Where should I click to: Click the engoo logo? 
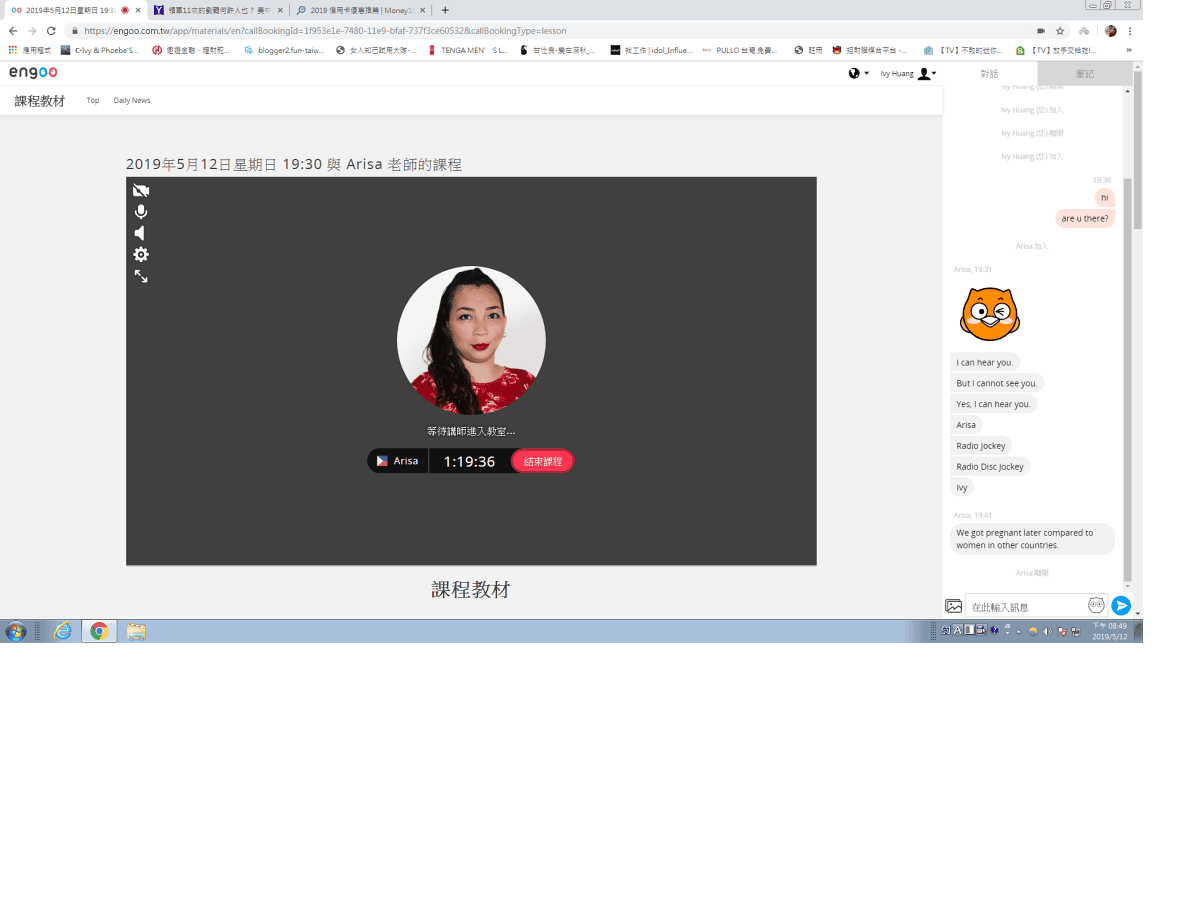pos(33,72)
